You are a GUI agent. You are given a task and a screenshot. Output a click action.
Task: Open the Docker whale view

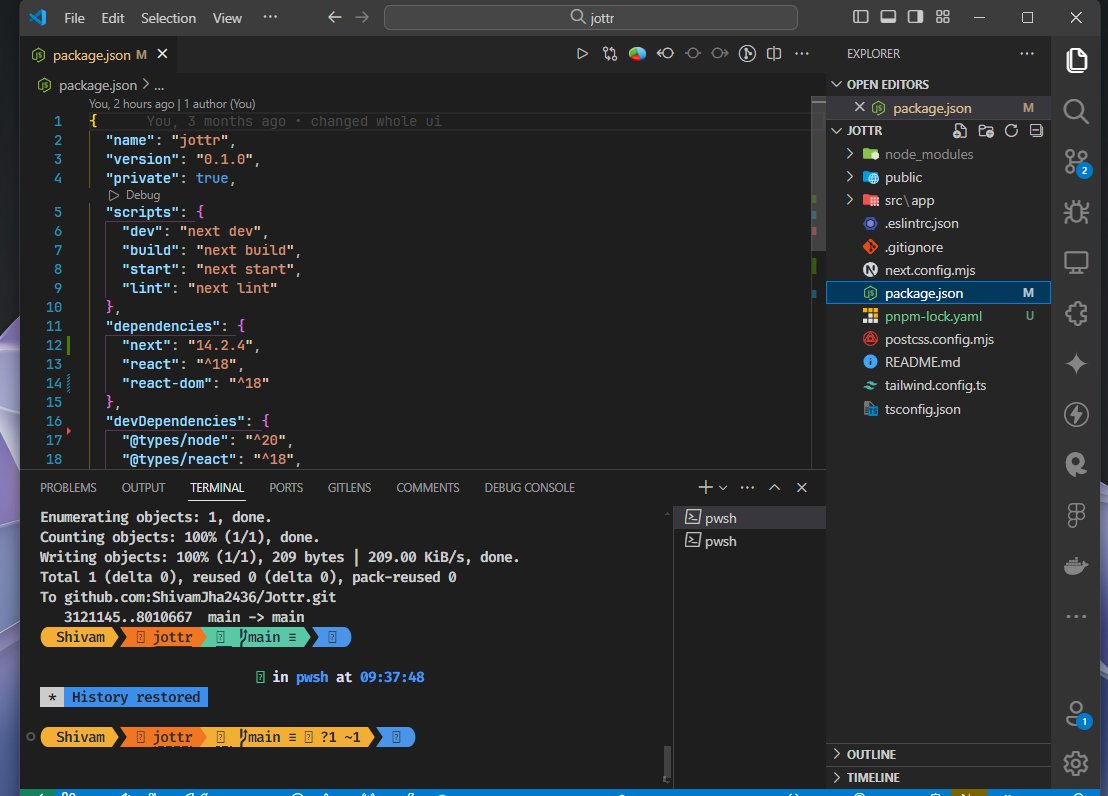[x=1076, y=566]
